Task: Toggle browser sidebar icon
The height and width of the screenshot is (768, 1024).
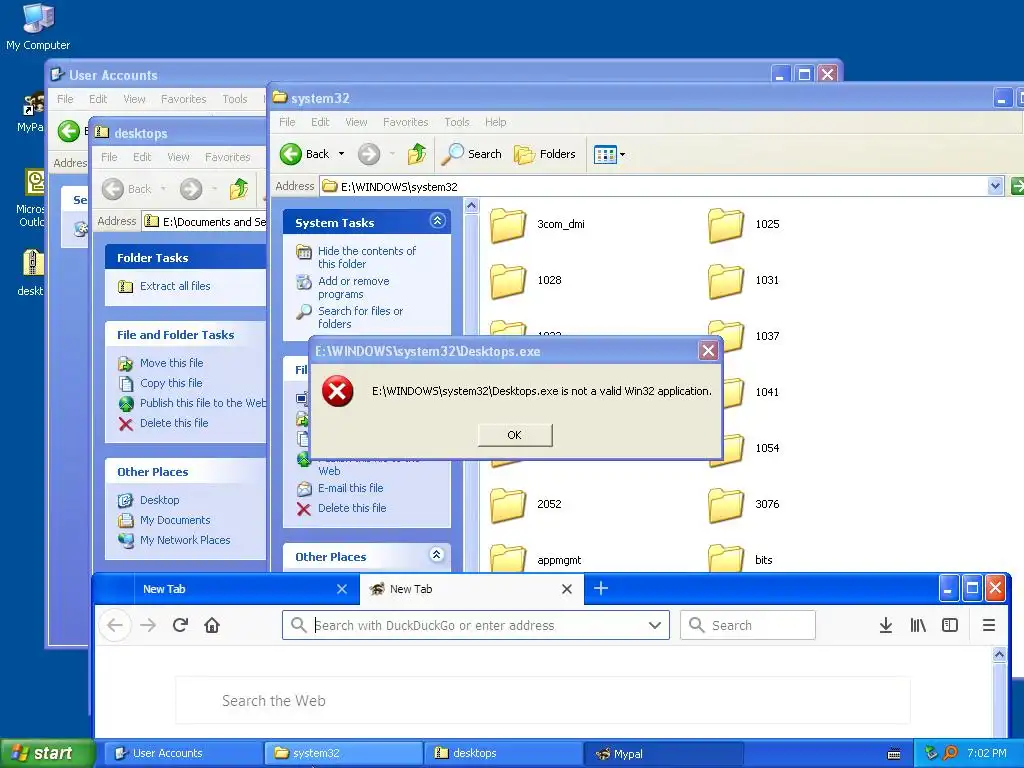Action: tap(950, 626)
